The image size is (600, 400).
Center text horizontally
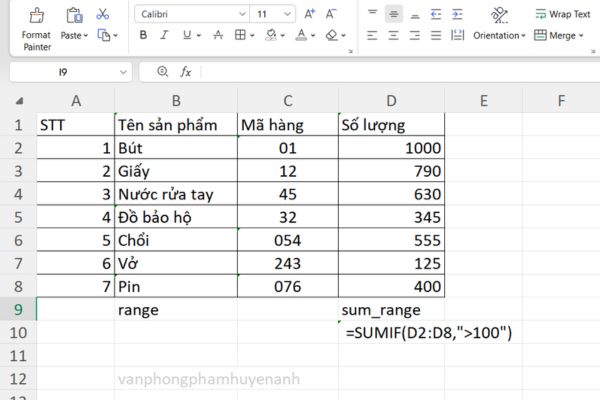(x=393, y=36)
